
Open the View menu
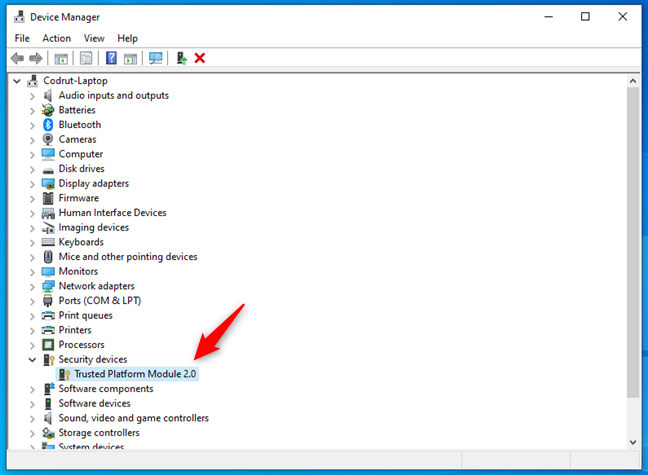(x=94, y=38)
